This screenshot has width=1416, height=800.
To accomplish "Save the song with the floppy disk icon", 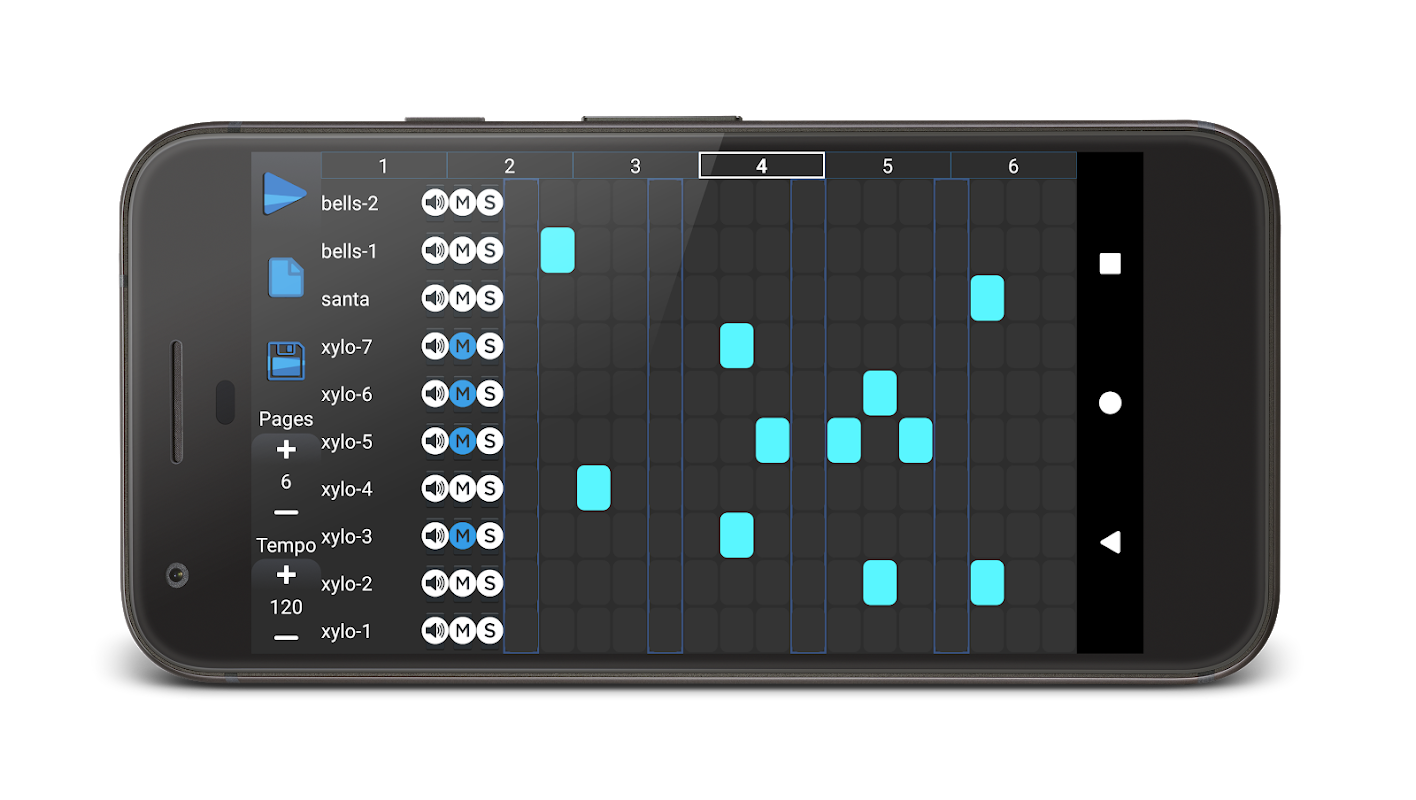I will point(286,361).
